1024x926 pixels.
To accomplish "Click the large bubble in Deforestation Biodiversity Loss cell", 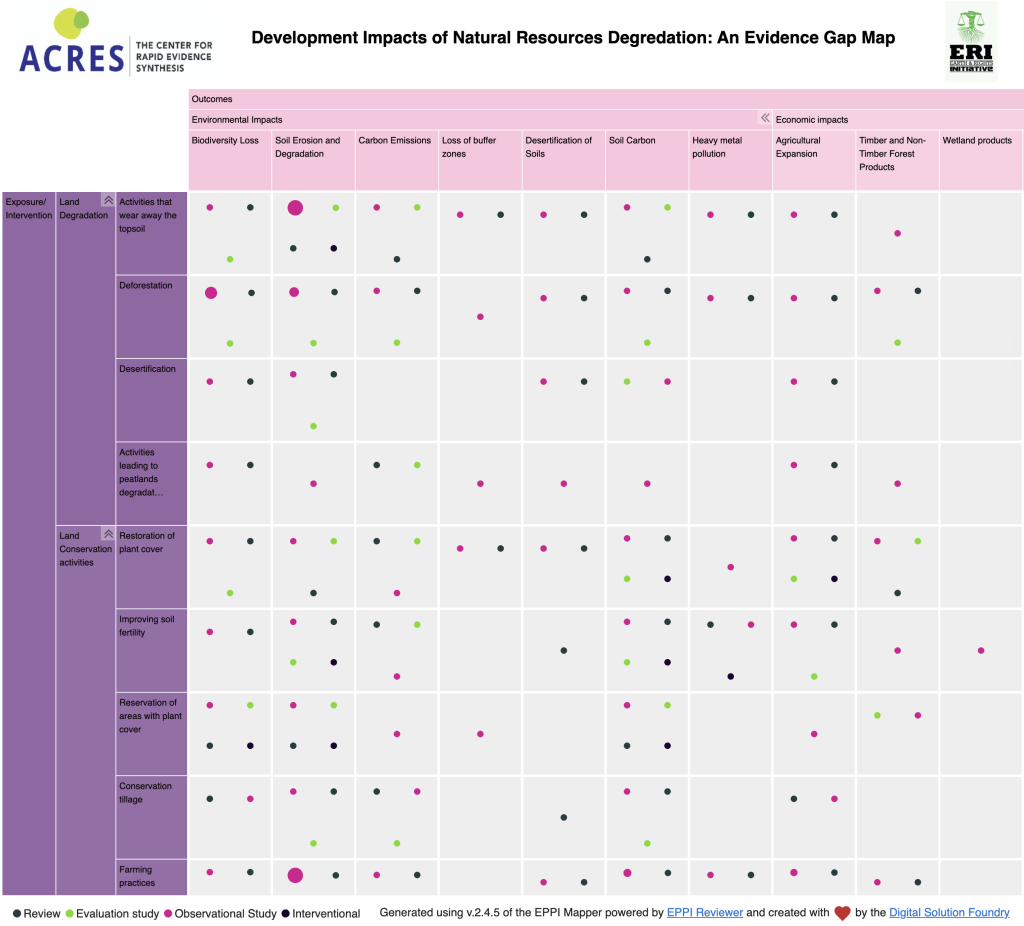I will [x=211, y=293].
